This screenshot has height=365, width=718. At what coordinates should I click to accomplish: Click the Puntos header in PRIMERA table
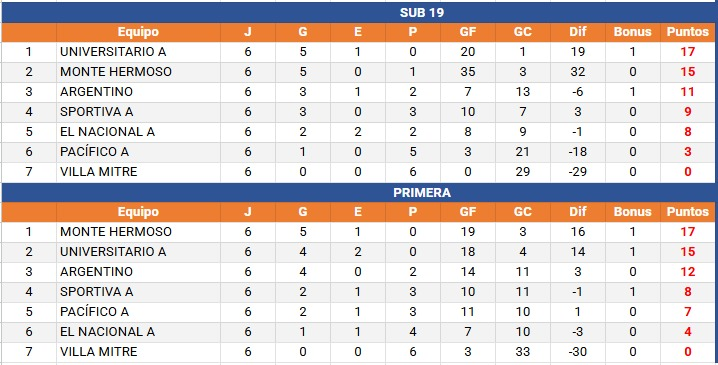(x=688, y=212)
